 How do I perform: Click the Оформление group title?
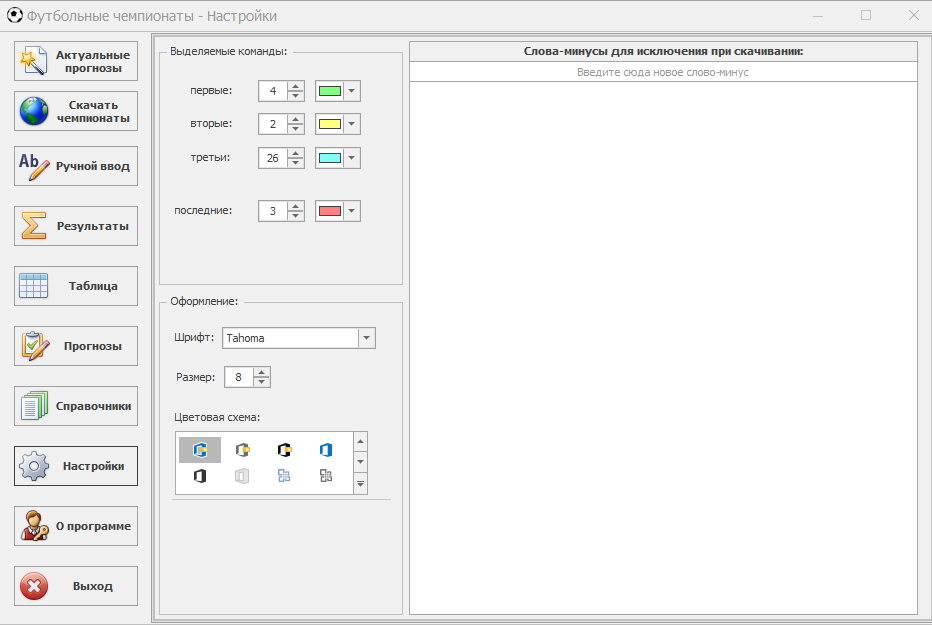pyautogui.click(x=204, y=301)
